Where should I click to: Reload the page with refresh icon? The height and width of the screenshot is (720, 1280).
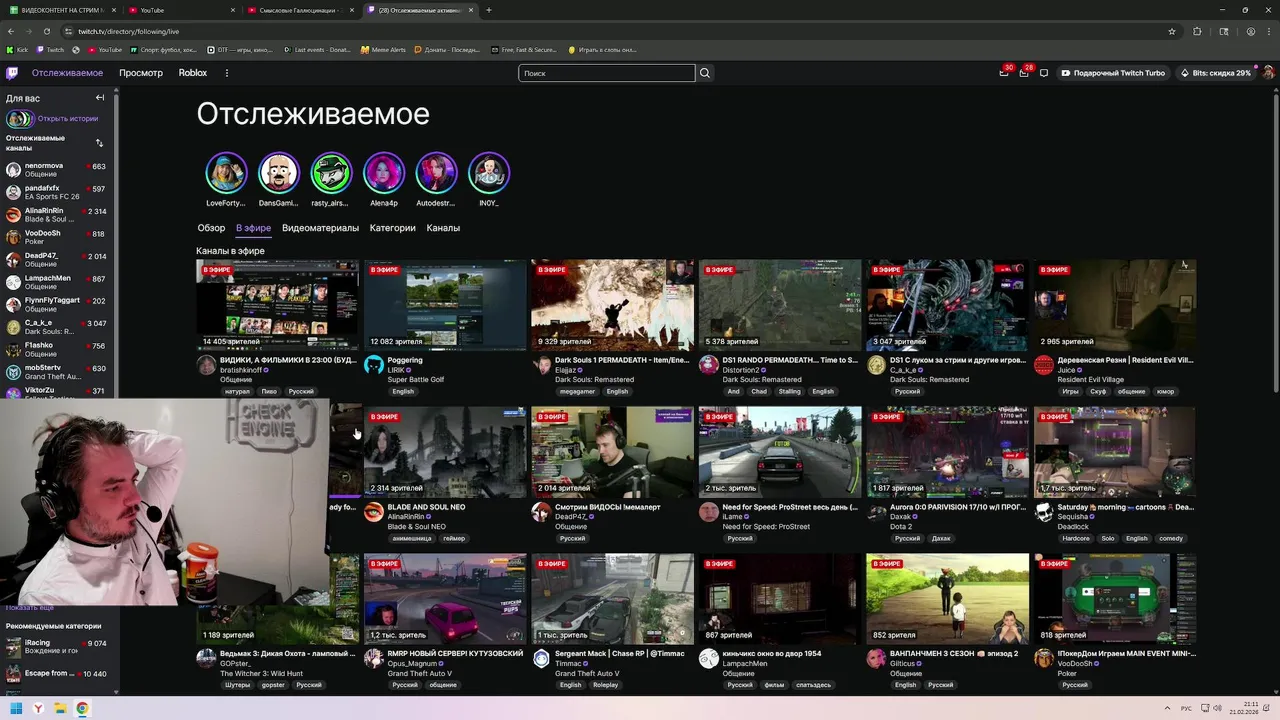pos(47,31)
